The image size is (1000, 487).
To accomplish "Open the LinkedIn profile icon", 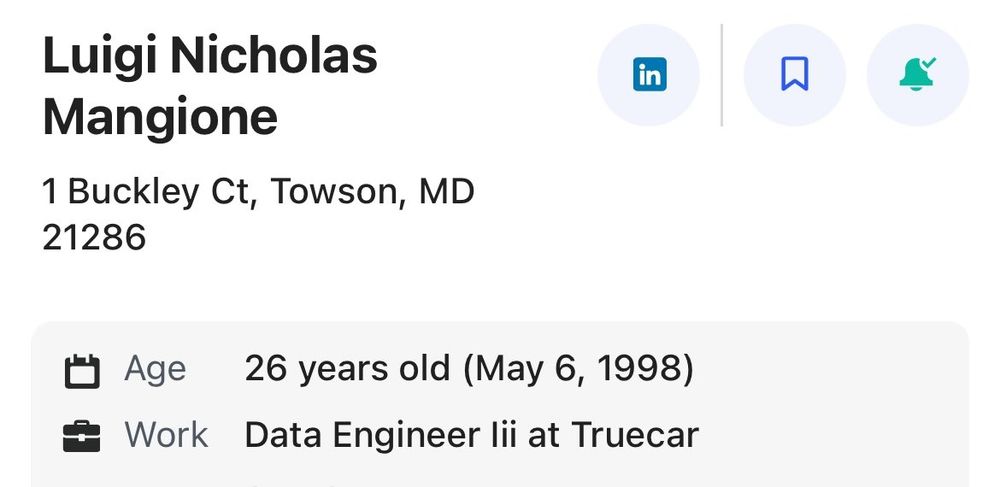I will 649,75.
